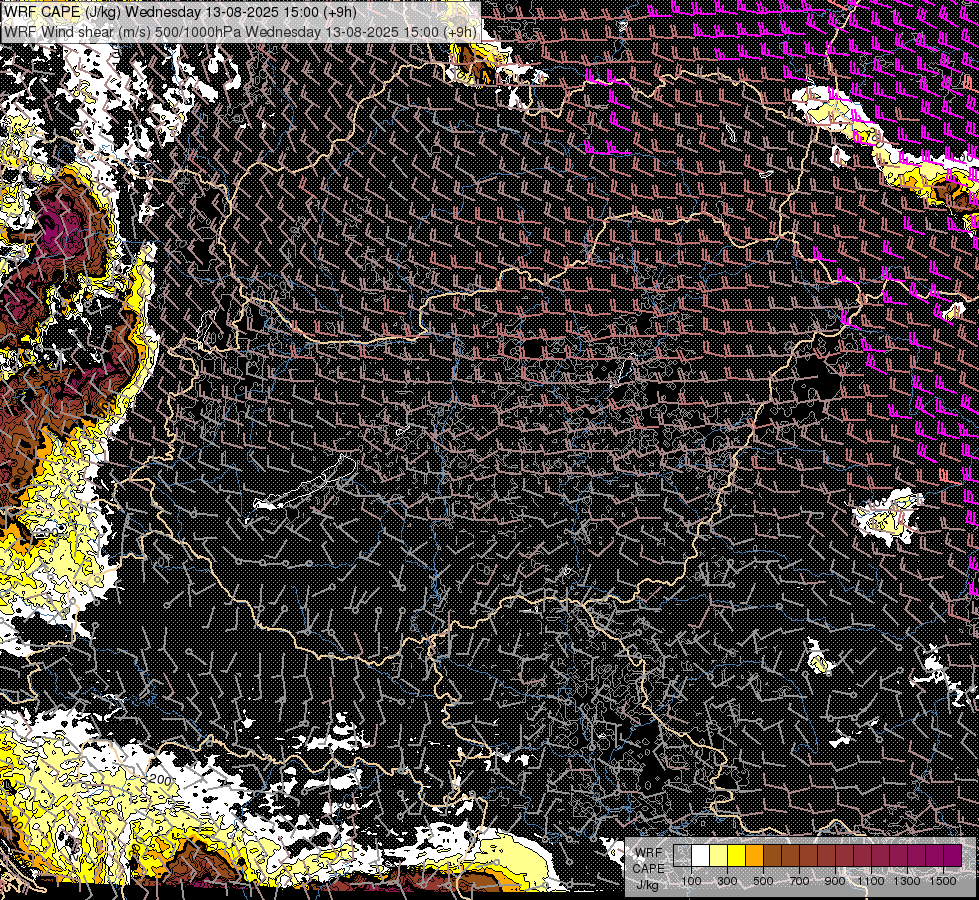Click the WRF CAPE title line
979x900 pixels.
click(x=180, y=12)
